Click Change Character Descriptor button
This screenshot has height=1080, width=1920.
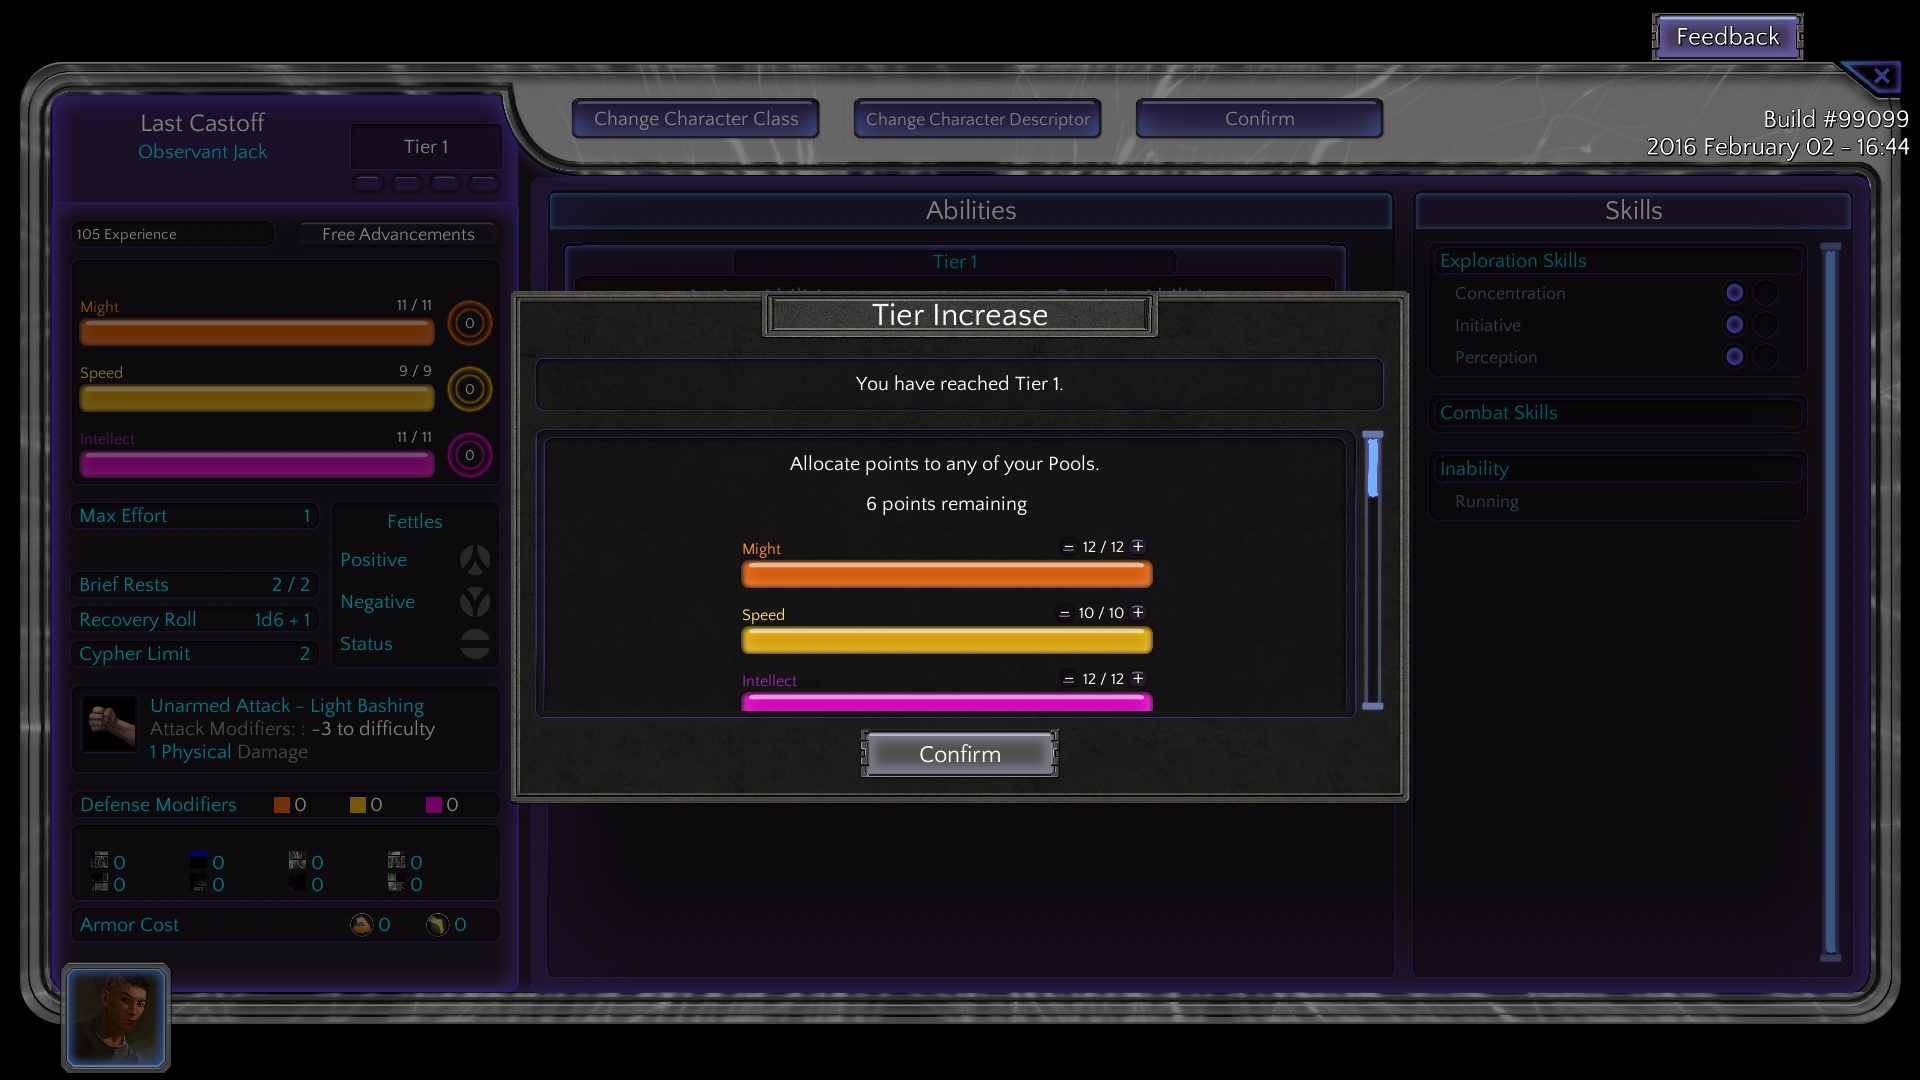pyautogui.click(x=978, y=119)
